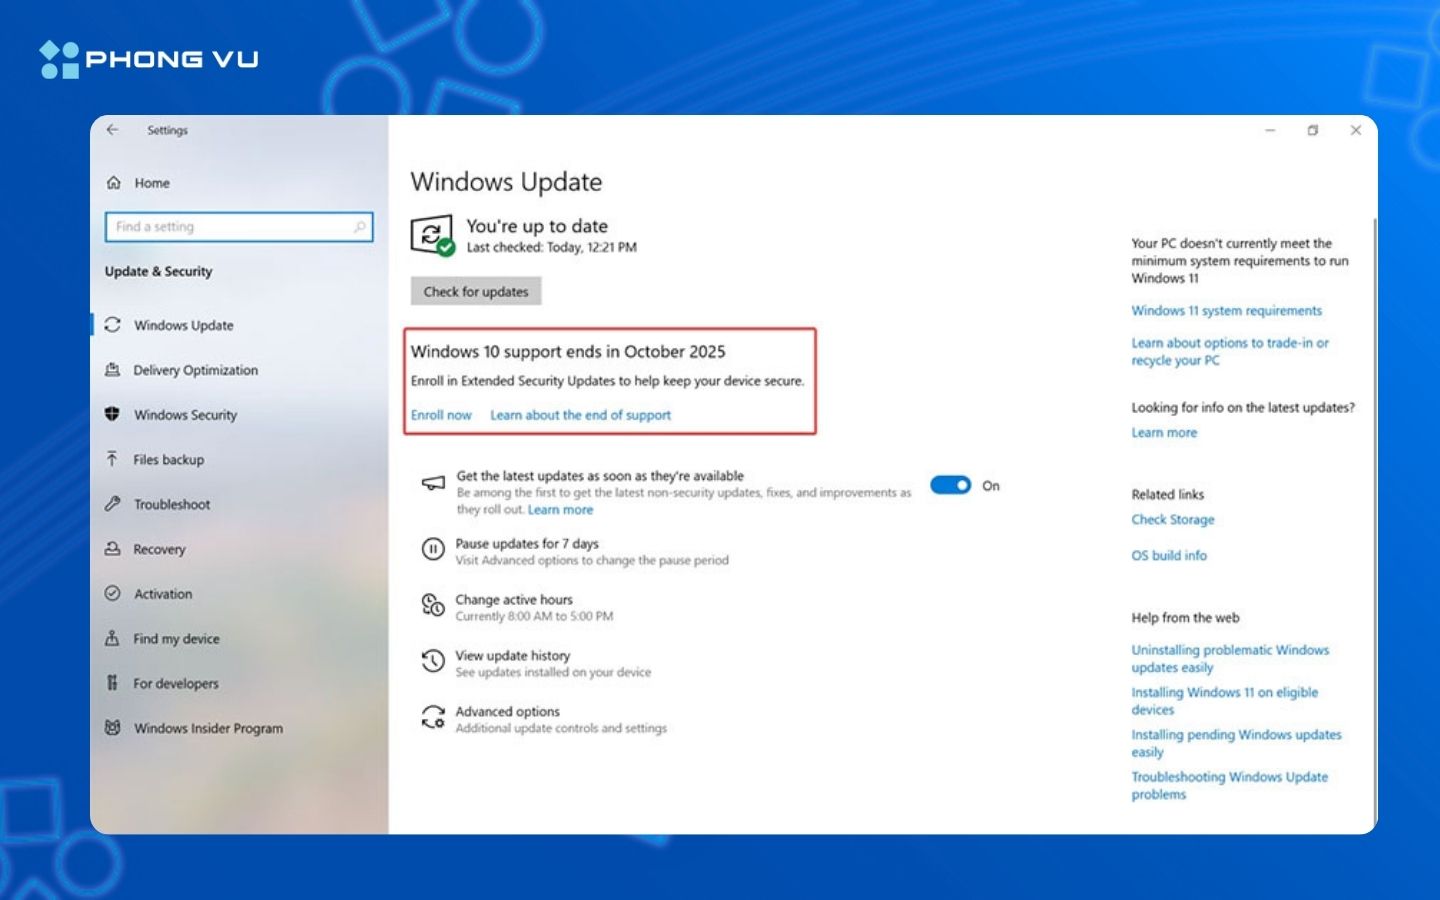Open Learn about the end of support

click(580, 415)
